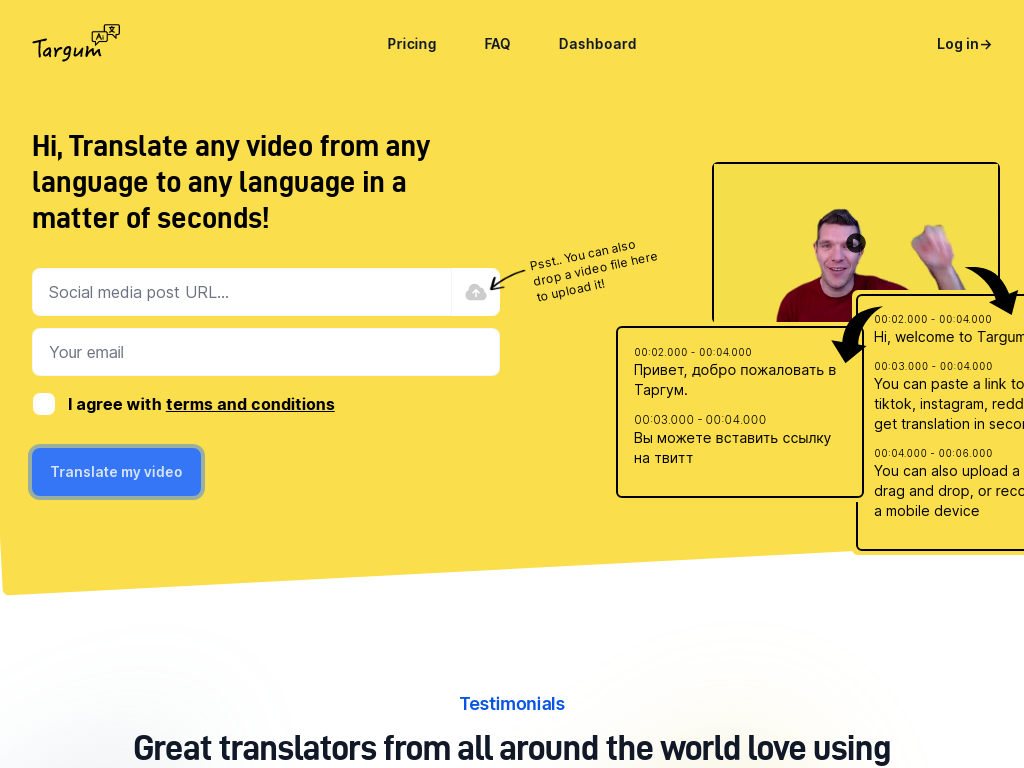
Task: Click the Testimonials label
Action: [x=512, y=703]
